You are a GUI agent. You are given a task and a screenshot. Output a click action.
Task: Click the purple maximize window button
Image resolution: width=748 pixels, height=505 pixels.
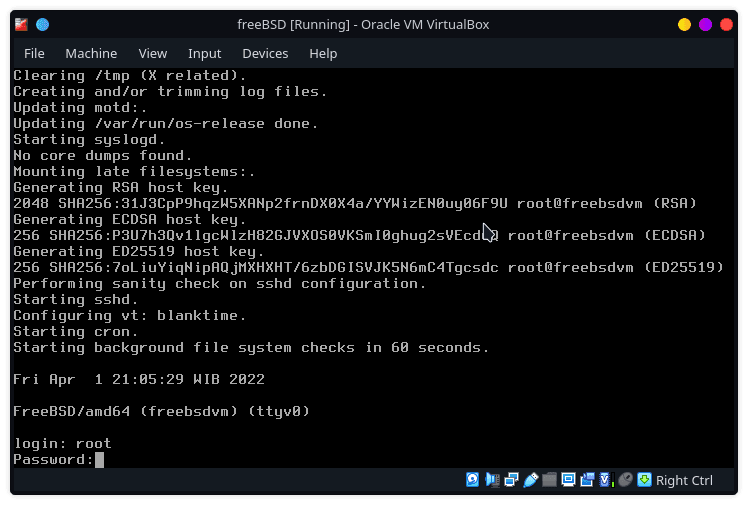click(x=705, y=24)
